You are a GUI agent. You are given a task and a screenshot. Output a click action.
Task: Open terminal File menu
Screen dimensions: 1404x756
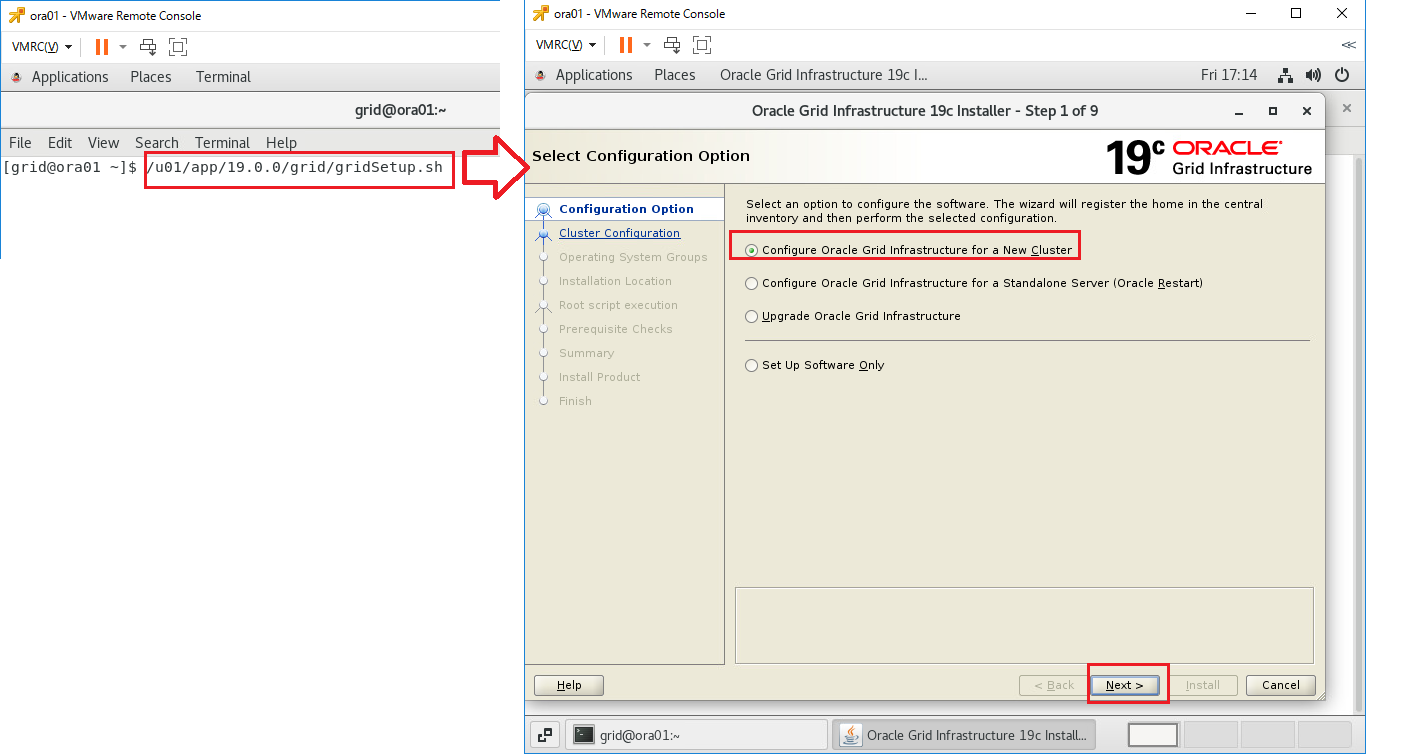click(20, 143)
